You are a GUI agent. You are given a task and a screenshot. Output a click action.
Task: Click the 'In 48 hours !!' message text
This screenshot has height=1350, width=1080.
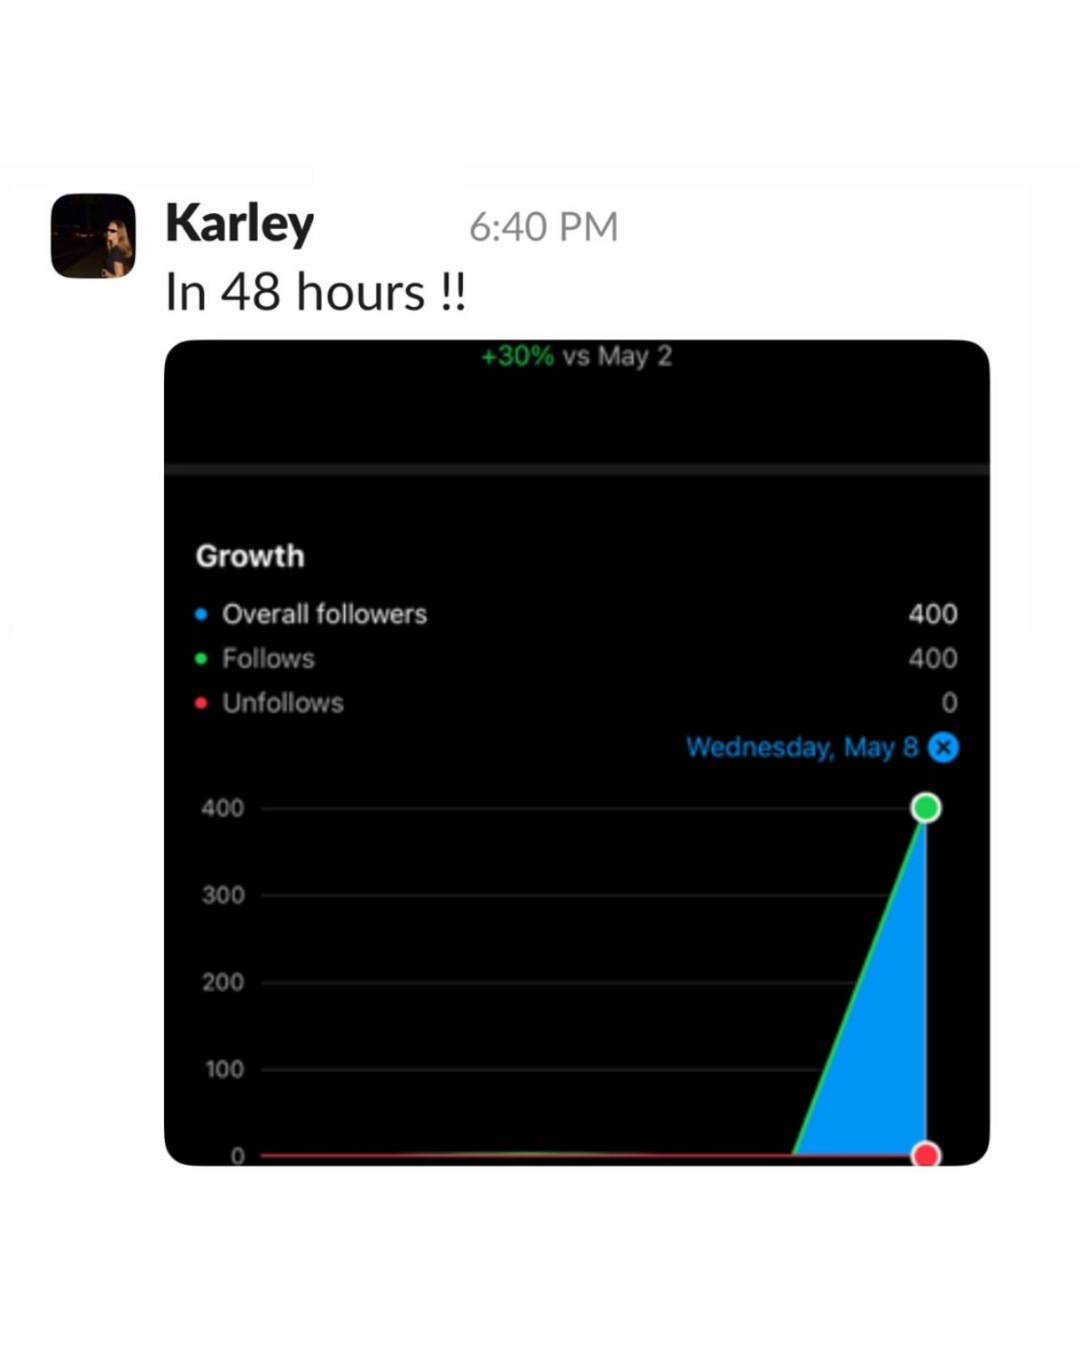pos(315,292)
